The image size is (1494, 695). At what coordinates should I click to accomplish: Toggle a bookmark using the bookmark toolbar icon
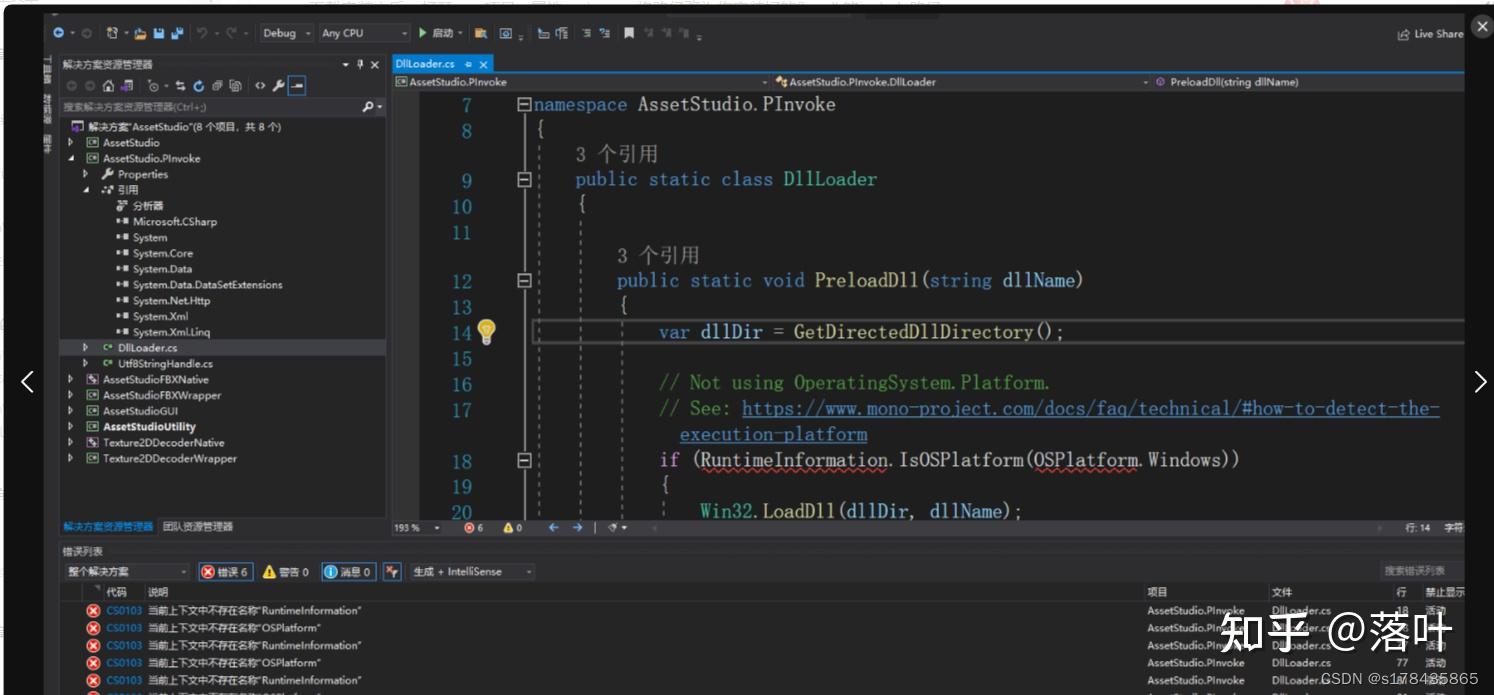(629, 32)
